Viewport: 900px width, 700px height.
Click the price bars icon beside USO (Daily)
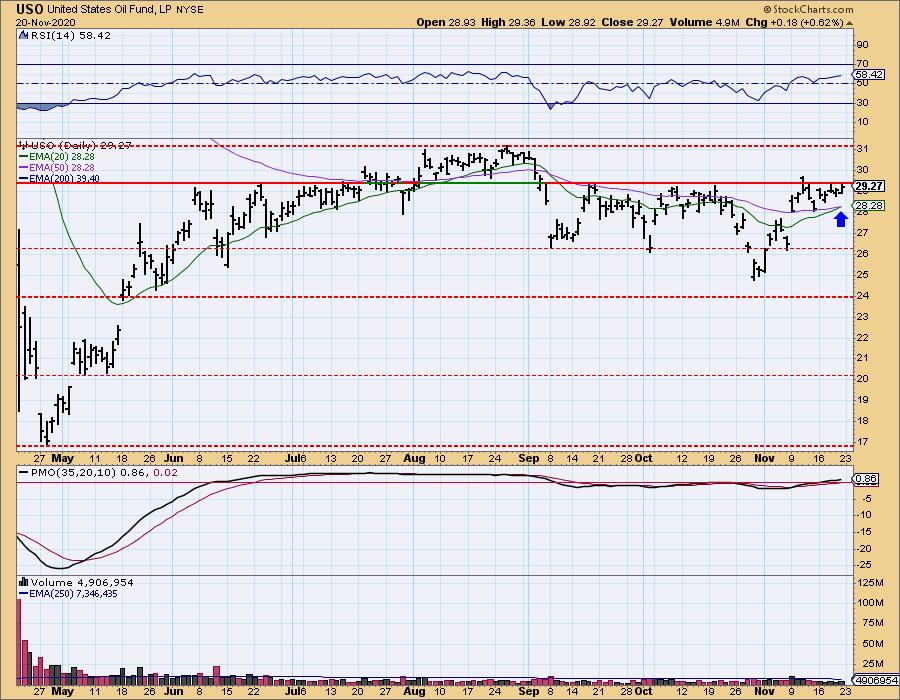pyautogui.click(x=23, y=145)
